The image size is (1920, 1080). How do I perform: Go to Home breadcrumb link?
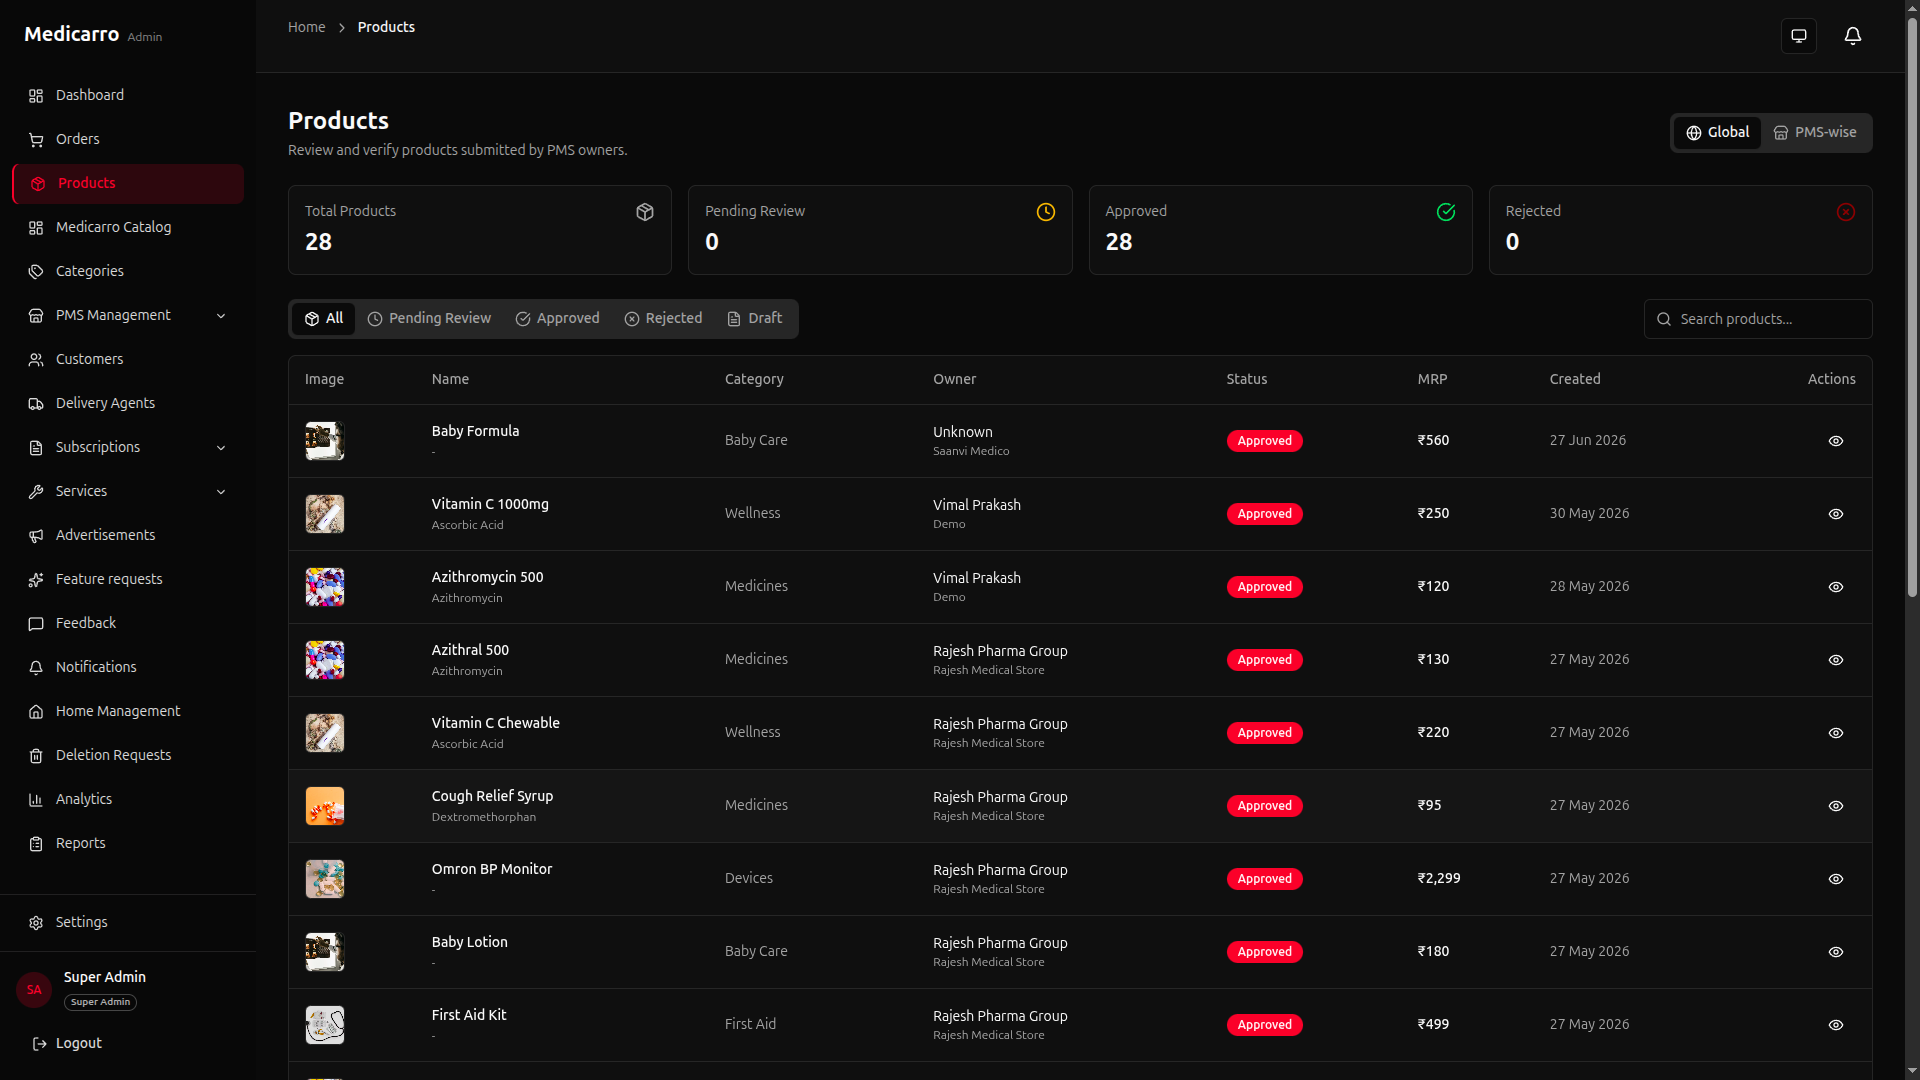pos(306,27)
